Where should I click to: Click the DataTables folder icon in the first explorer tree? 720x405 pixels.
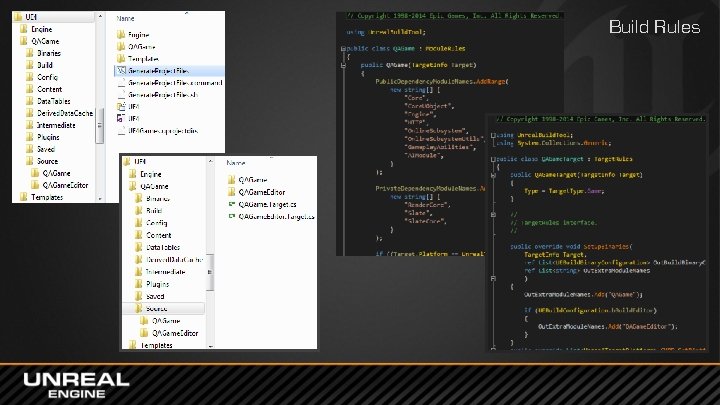[30, 101]
